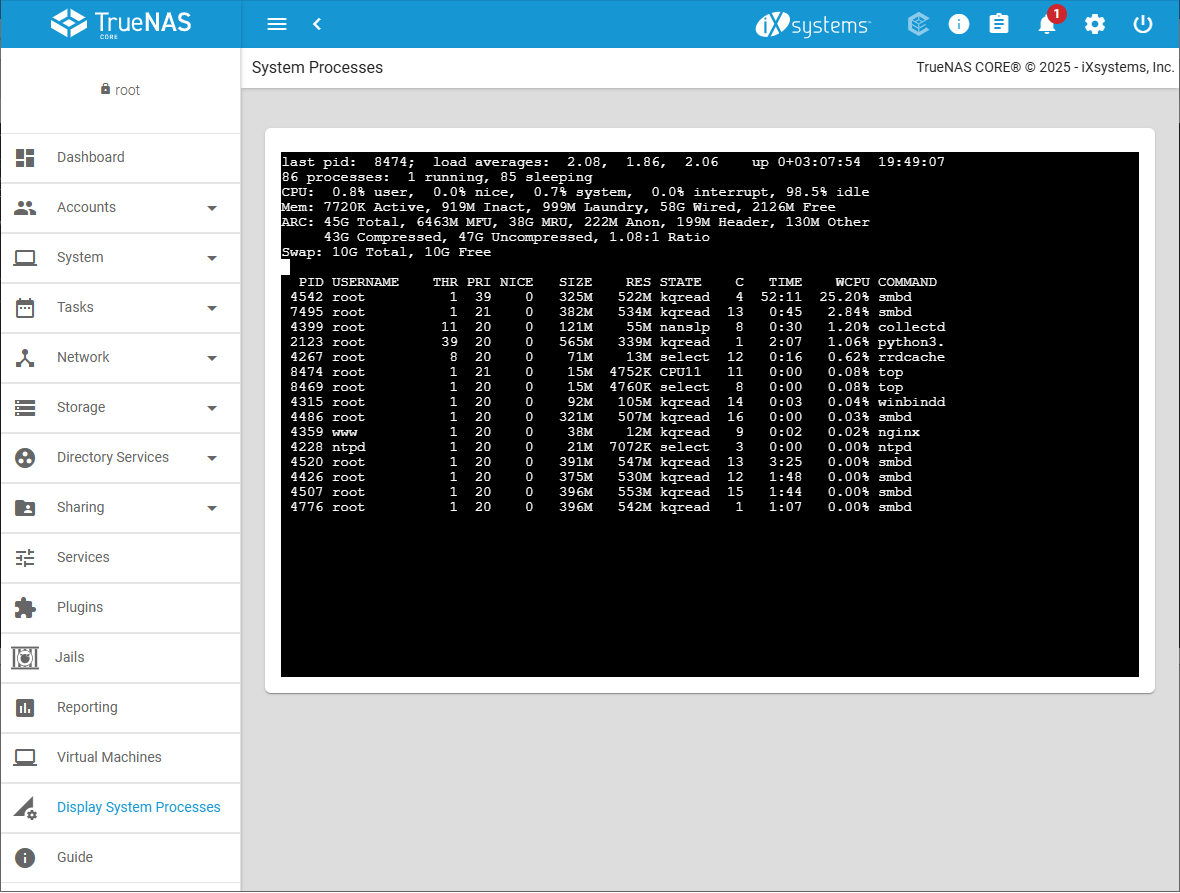Open the Plugins menu item
1180x893 pixels.
tap(120, 608)
